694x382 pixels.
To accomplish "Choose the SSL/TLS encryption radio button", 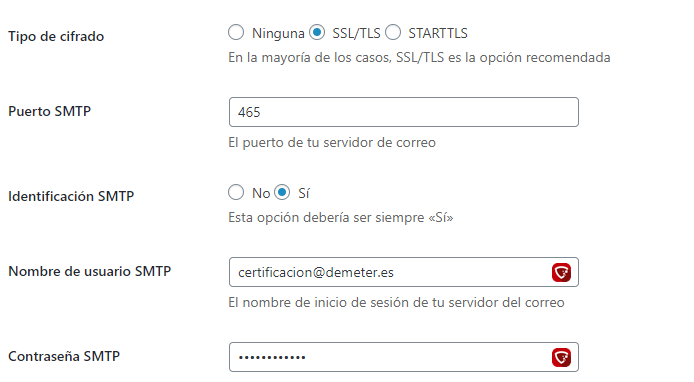I will tap(317, 32).
